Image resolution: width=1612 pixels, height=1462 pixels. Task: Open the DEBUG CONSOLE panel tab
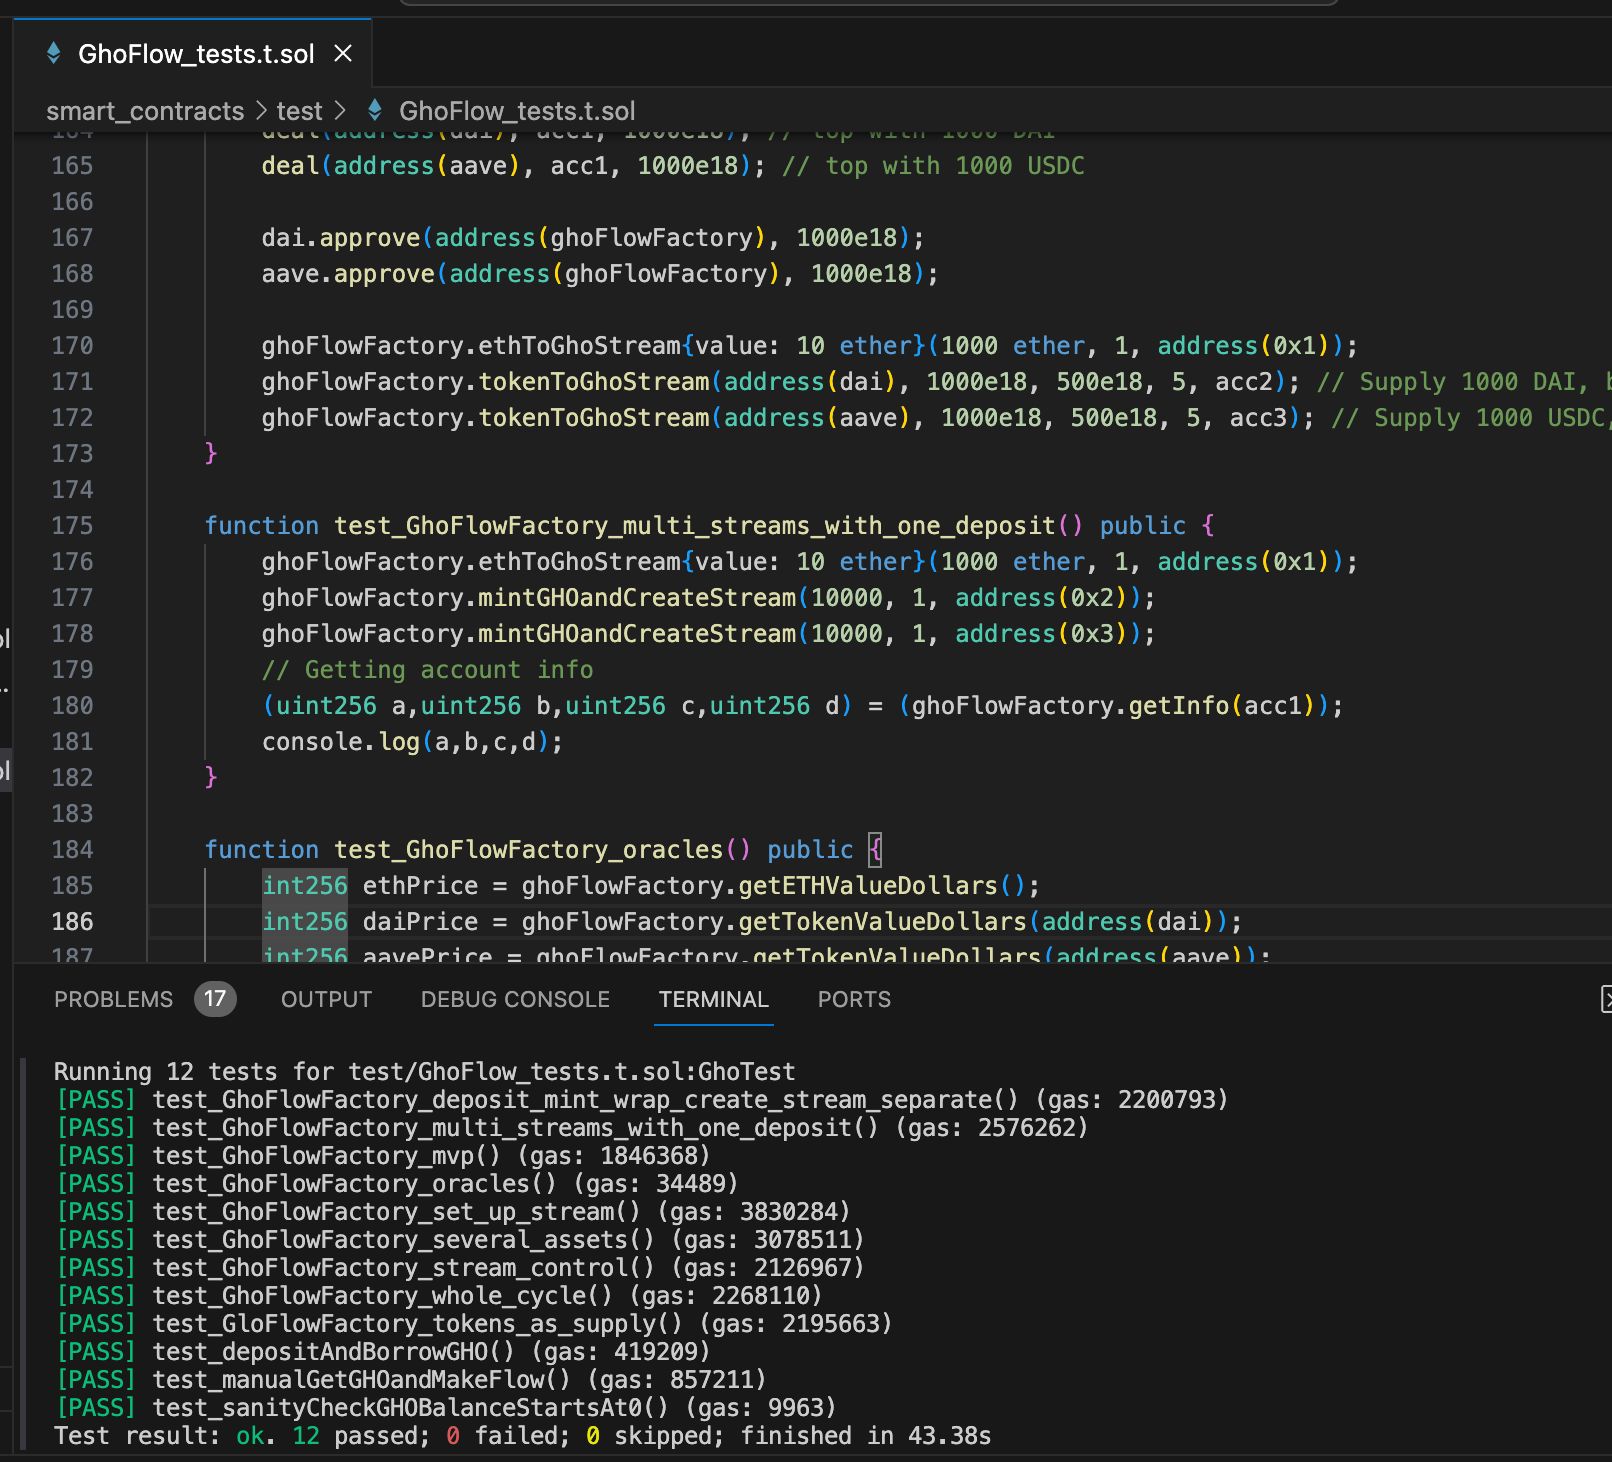click(515, 999)
